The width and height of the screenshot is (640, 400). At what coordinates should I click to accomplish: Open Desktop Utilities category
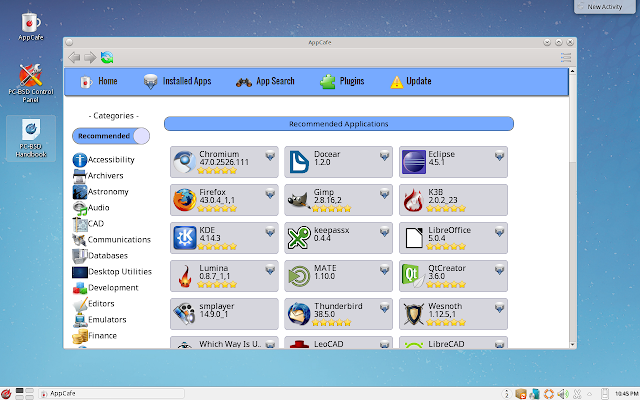tap(112, 271)
